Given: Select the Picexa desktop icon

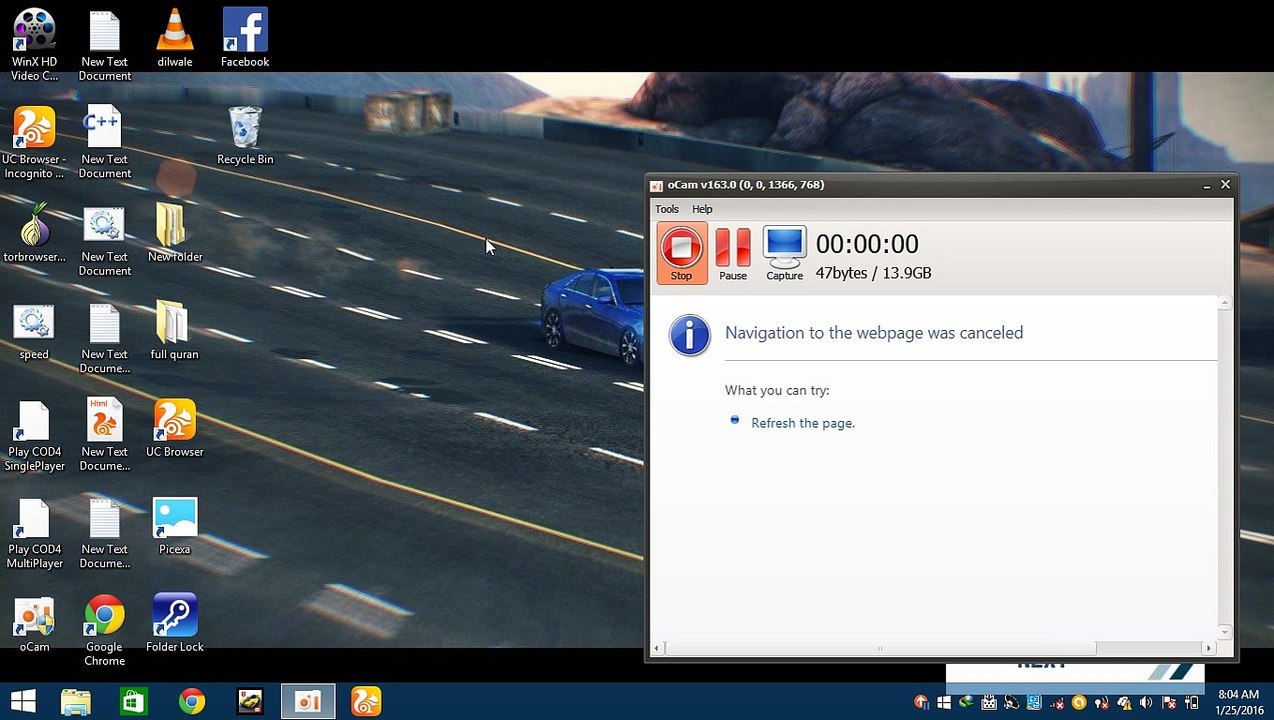Looking at the screenshot, I should (175, 526).
